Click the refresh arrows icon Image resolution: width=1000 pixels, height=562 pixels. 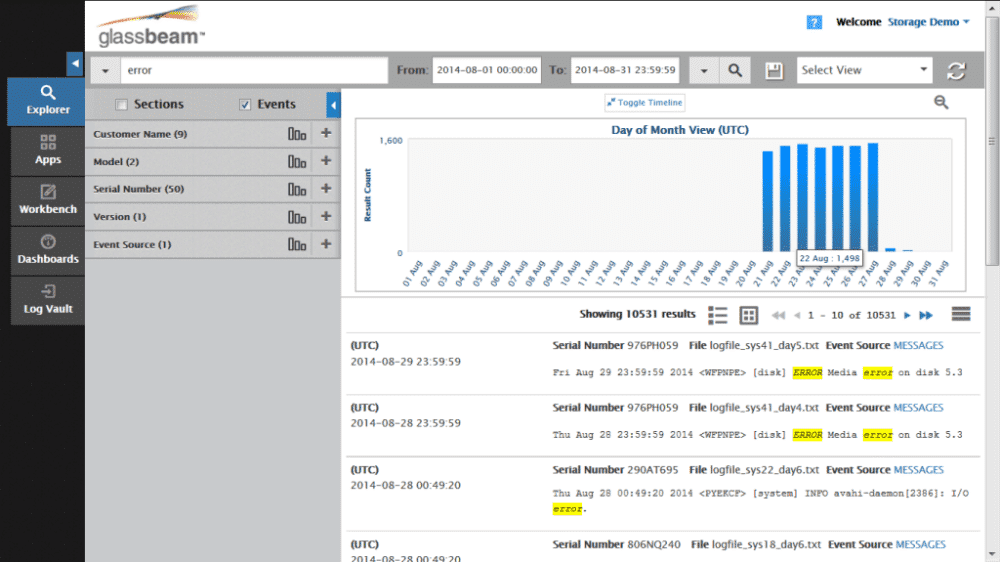point(957,70)
